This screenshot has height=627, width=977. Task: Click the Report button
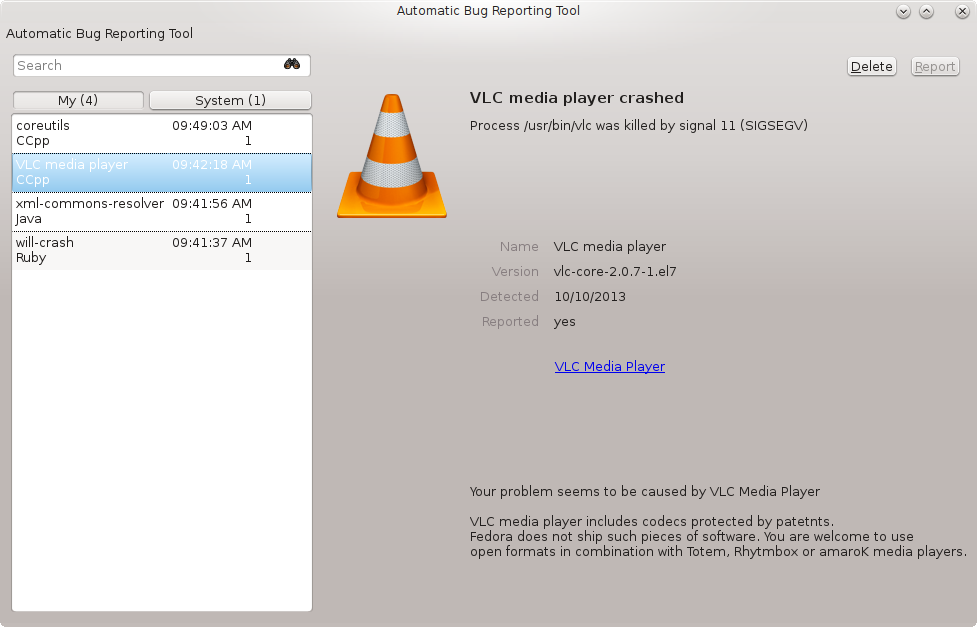[x=935, y=67]
